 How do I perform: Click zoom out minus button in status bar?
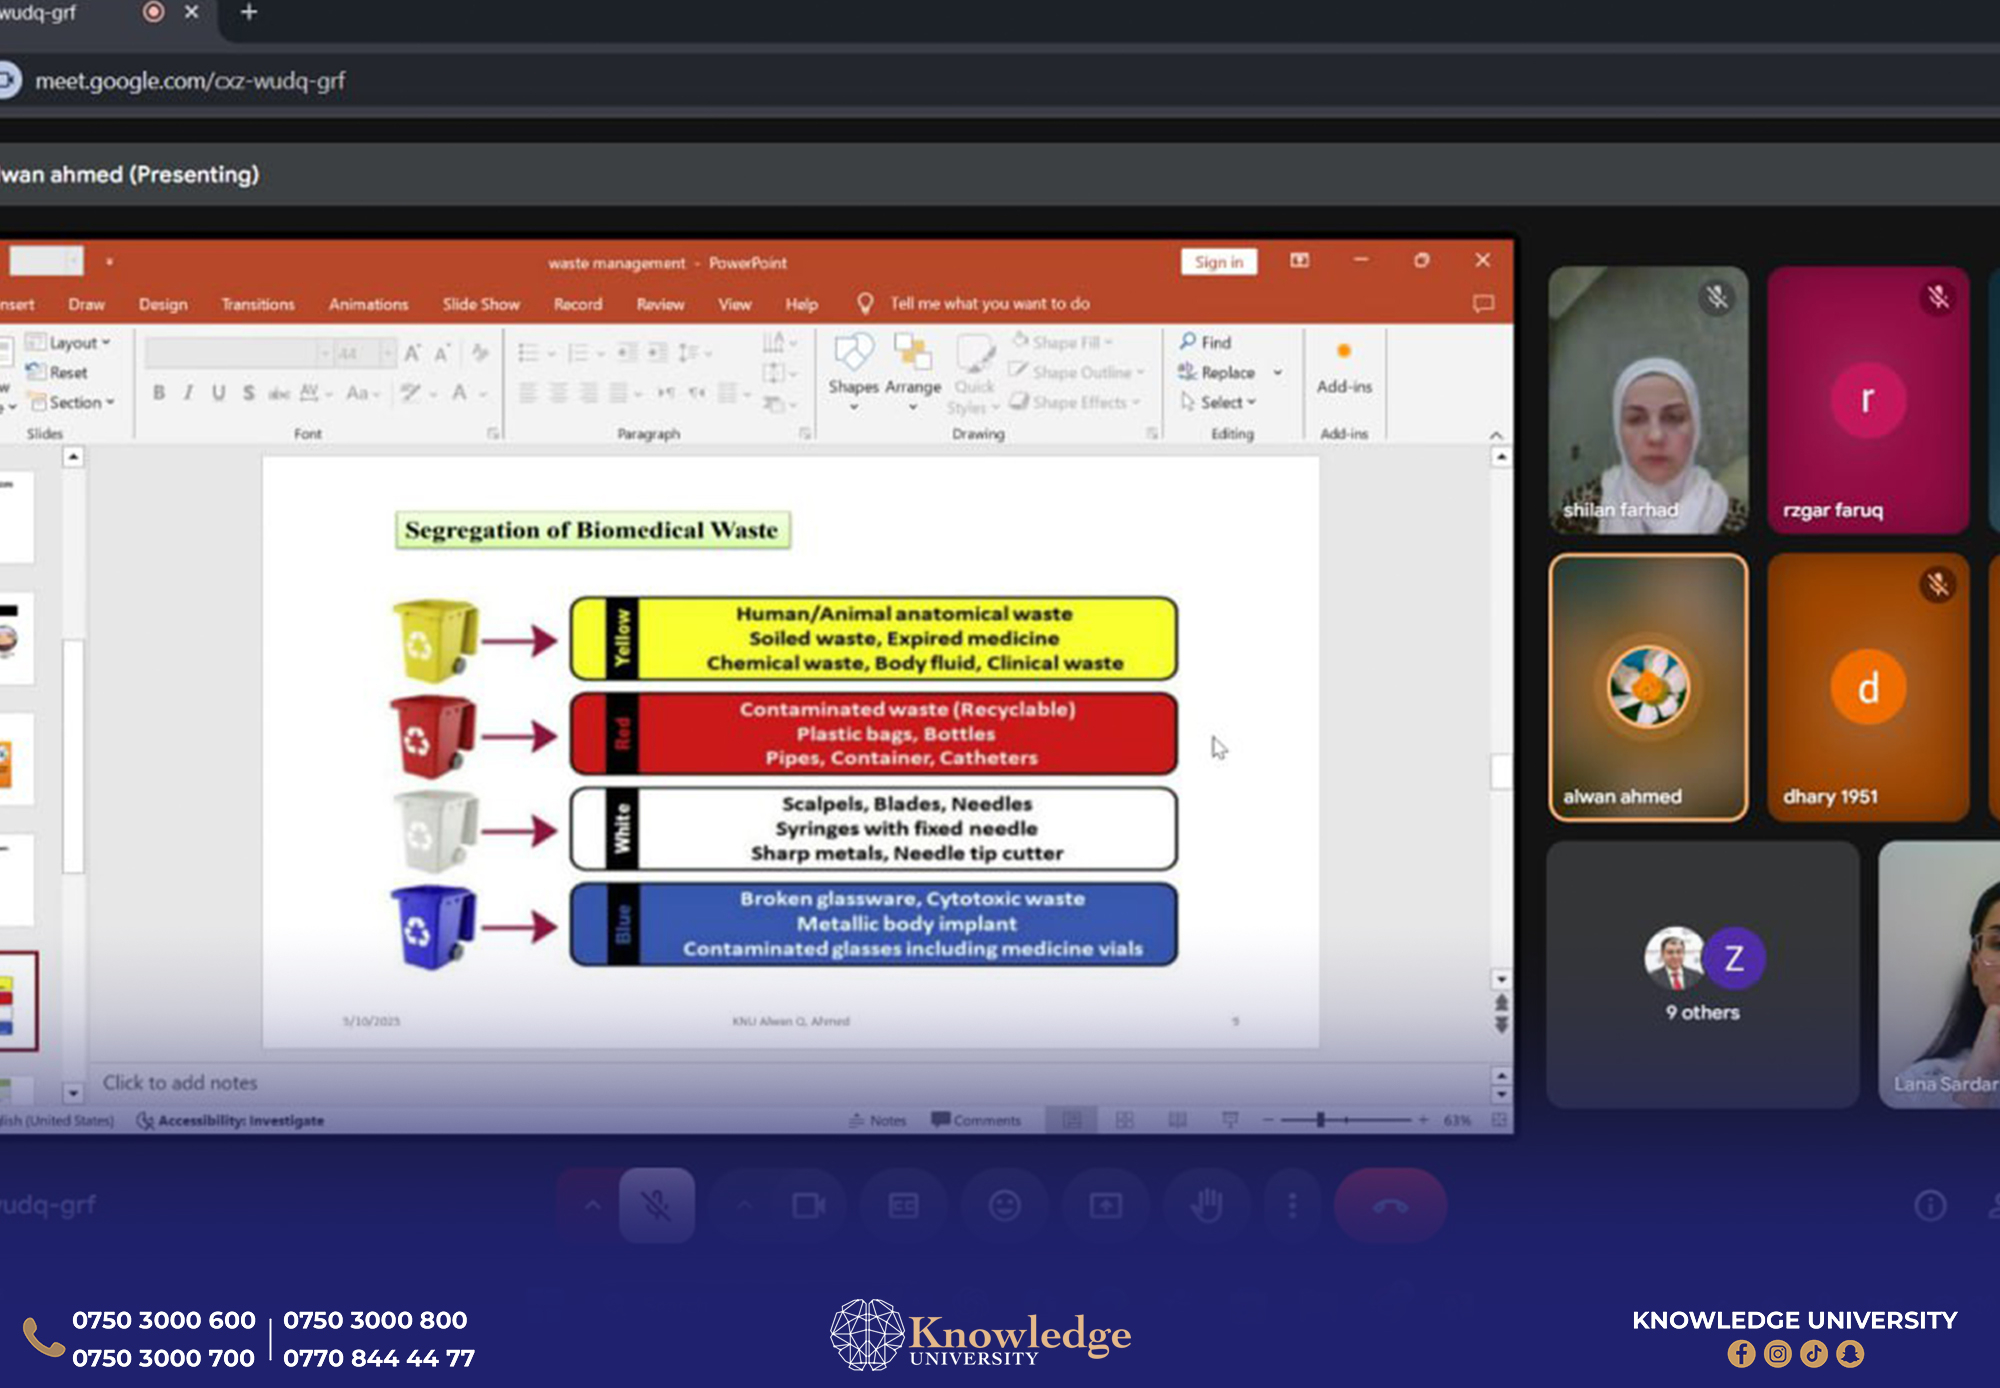tap(1268, 1120)
